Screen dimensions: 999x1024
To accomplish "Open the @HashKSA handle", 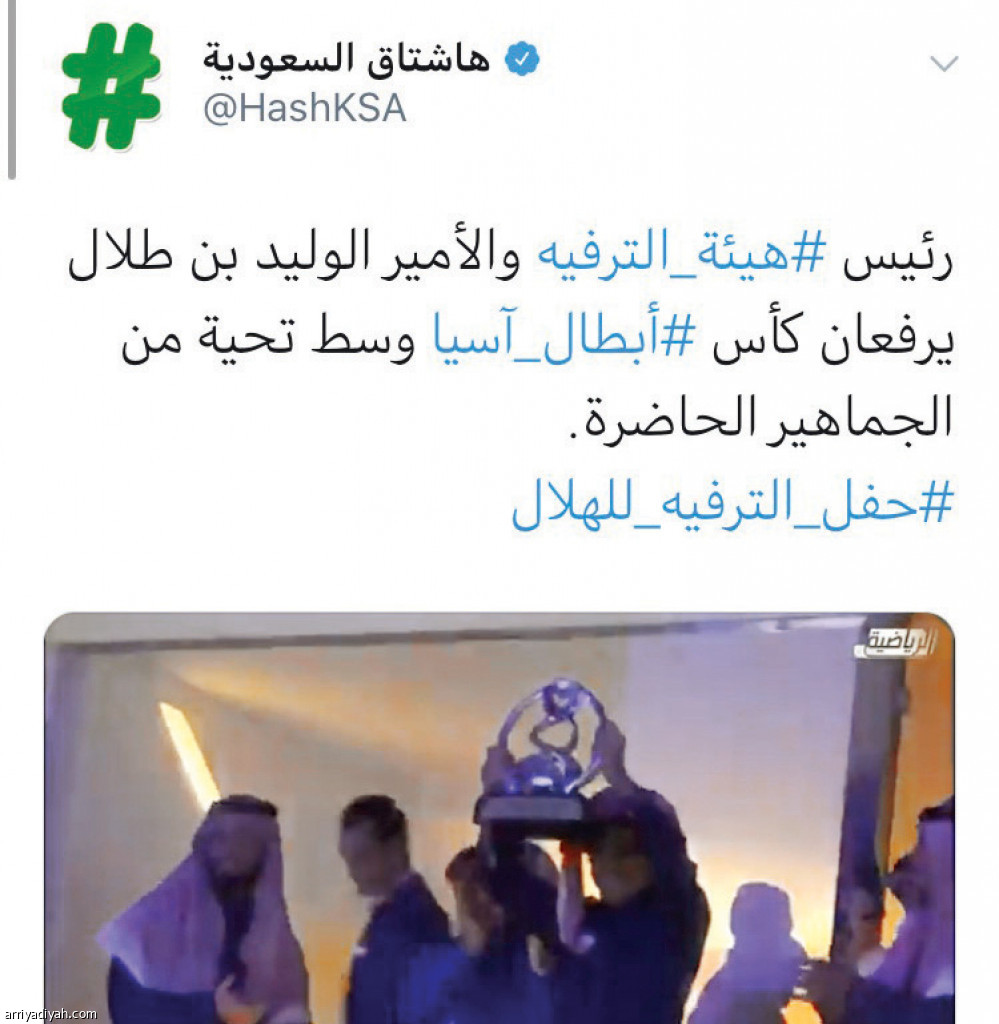I will coord(305,108).
